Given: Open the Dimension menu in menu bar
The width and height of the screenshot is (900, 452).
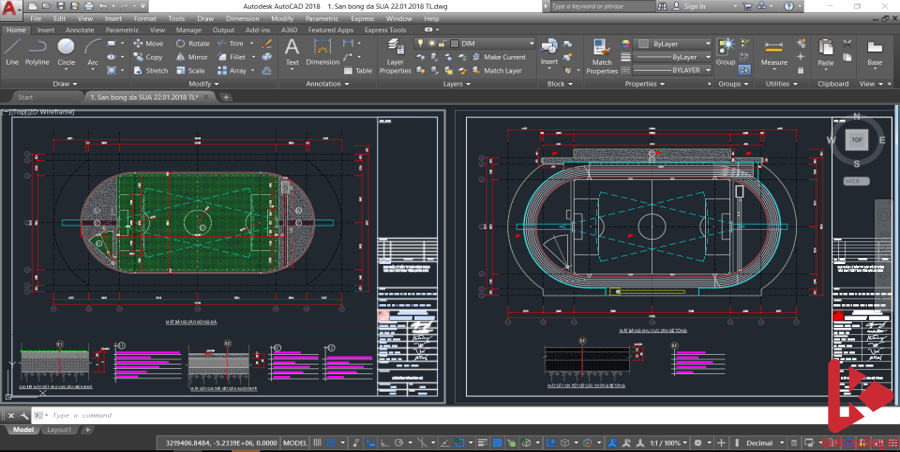Looking at the screenshot, I should 242,18.
